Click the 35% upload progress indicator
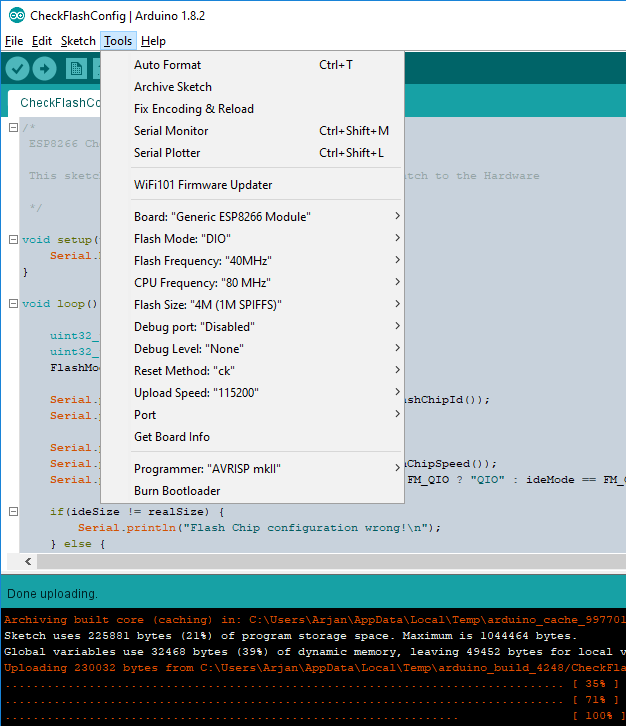Image resolution: width=626 pixels, height=726 pixels. pyautogui.click(x=595, y=683)
